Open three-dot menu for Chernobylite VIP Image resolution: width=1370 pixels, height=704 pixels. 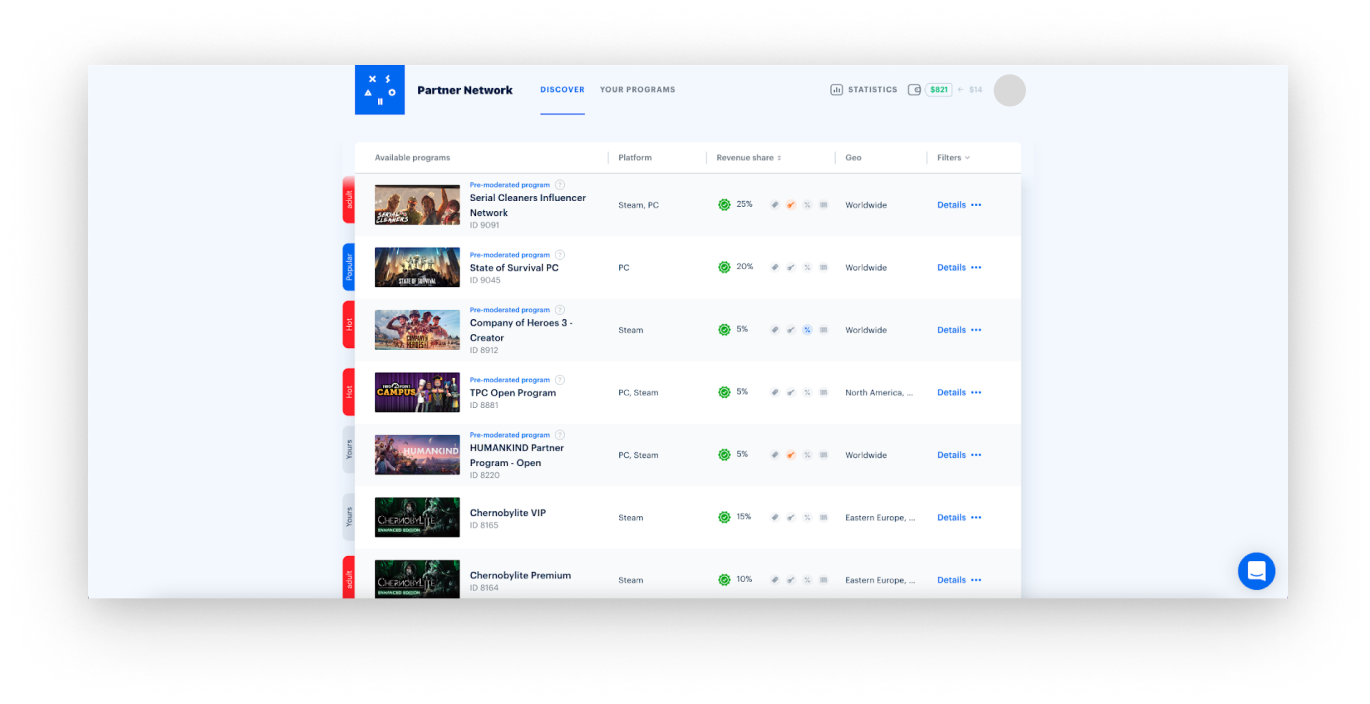point(976,518)
